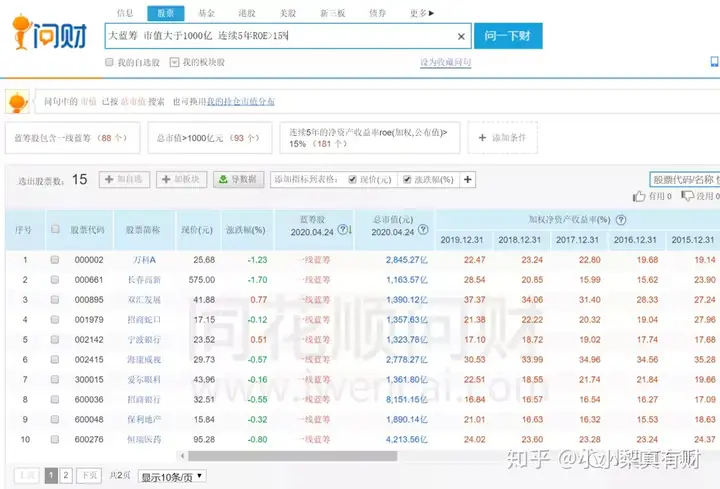Switch to the 债券 tab
Viewport: 720px width, 489px height.
coord(377,13)
